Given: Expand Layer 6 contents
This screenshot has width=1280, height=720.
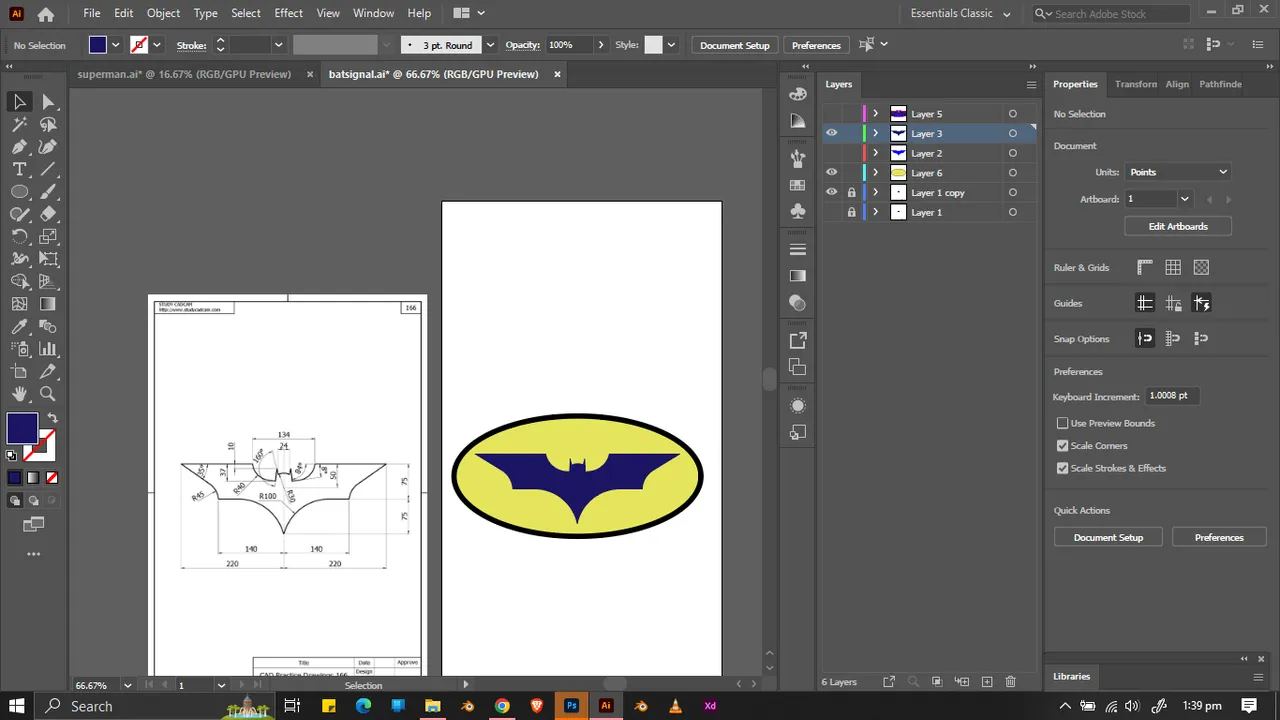Looking at the screenshot, I should 875,173.
